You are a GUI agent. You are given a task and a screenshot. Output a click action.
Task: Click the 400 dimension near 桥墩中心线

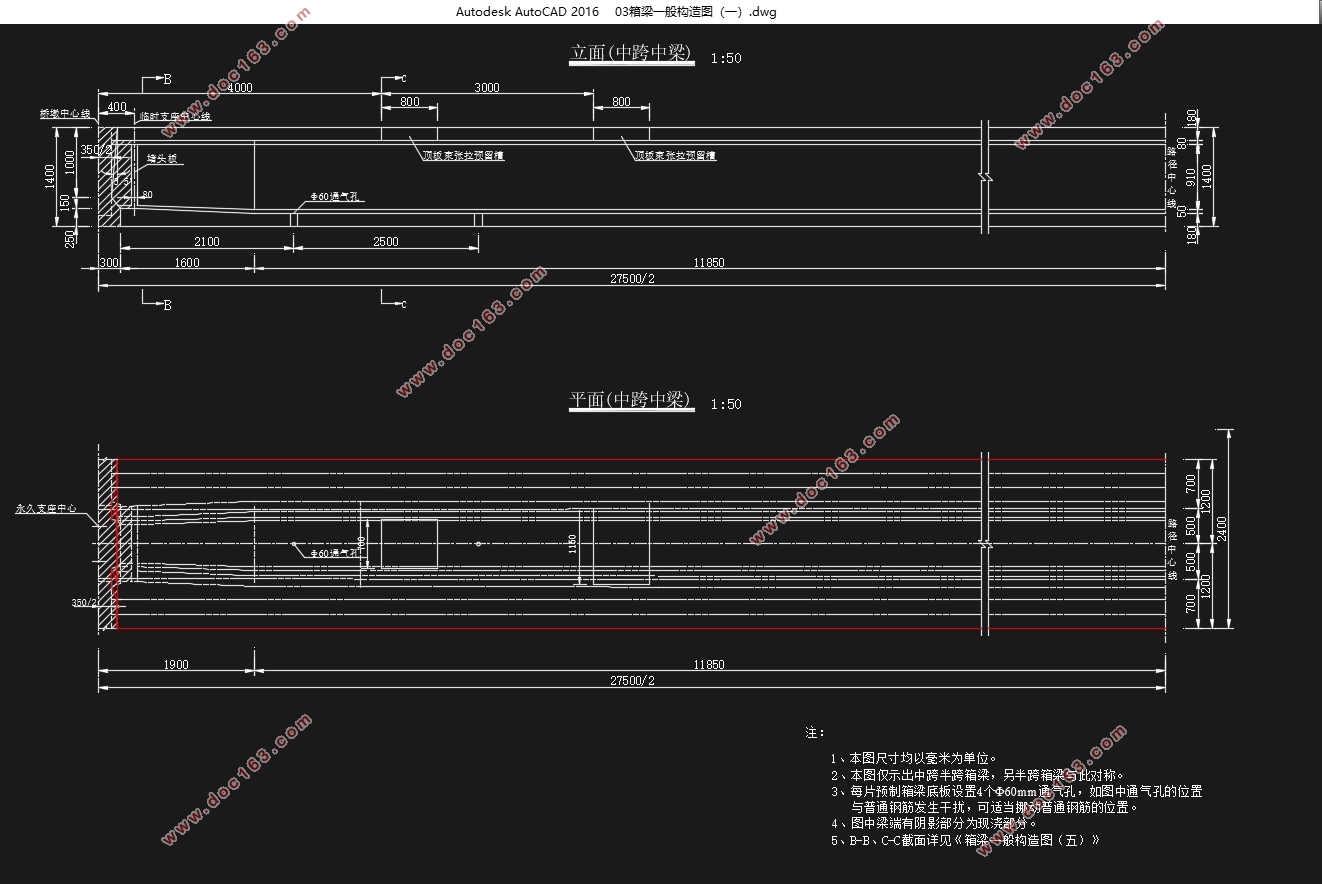[117, 106]
